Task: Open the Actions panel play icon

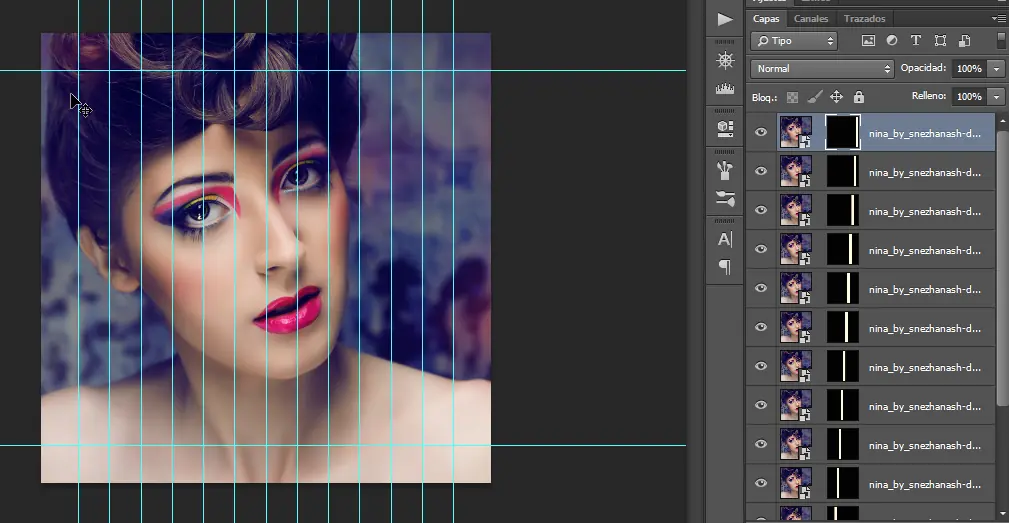Action: (725, 19)
